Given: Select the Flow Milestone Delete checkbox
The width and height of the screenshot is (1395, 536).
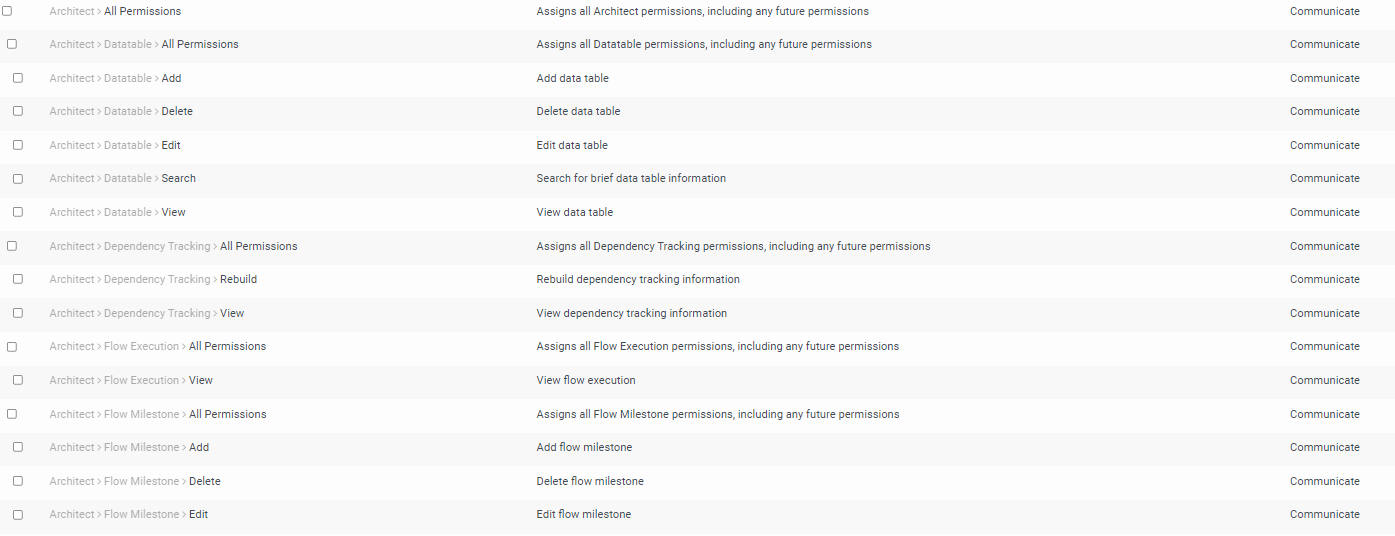Looking at the screenshot, I should click(18, 481).
